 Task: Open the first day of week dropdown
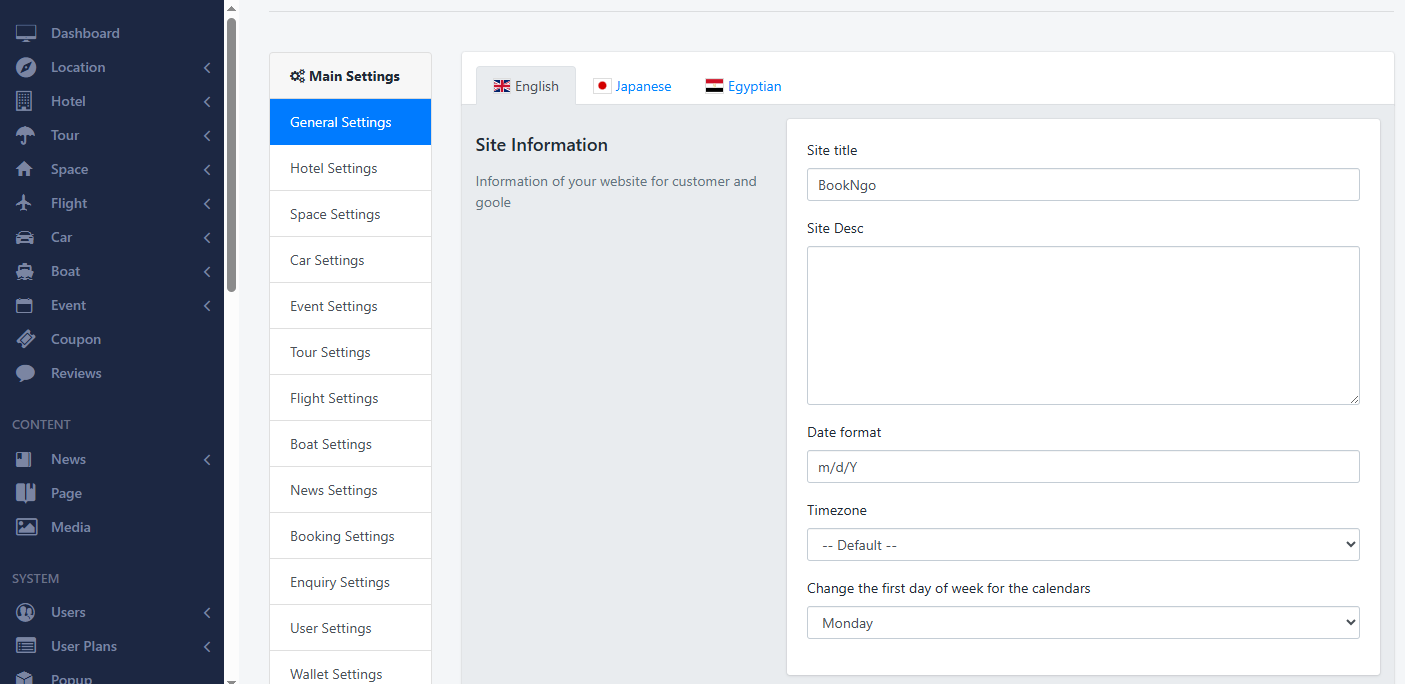click(1082, 623)
